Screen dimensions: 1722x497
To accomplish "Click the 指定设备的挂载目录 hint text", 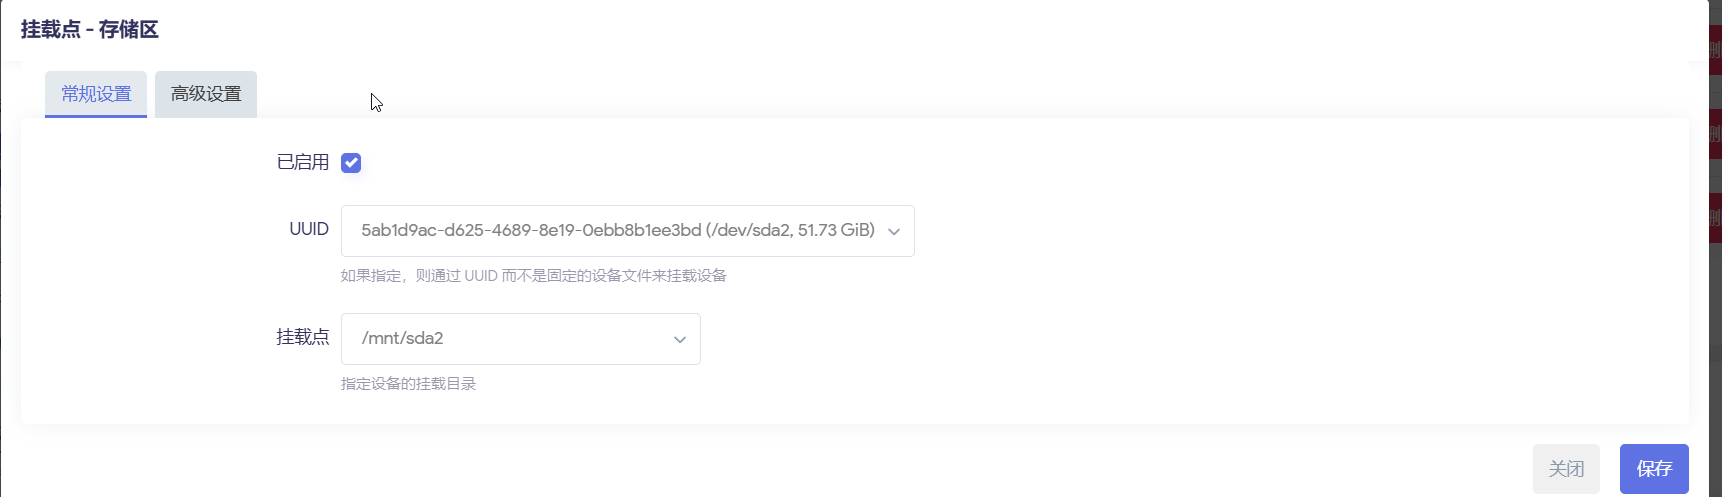I will coord(408,384).
